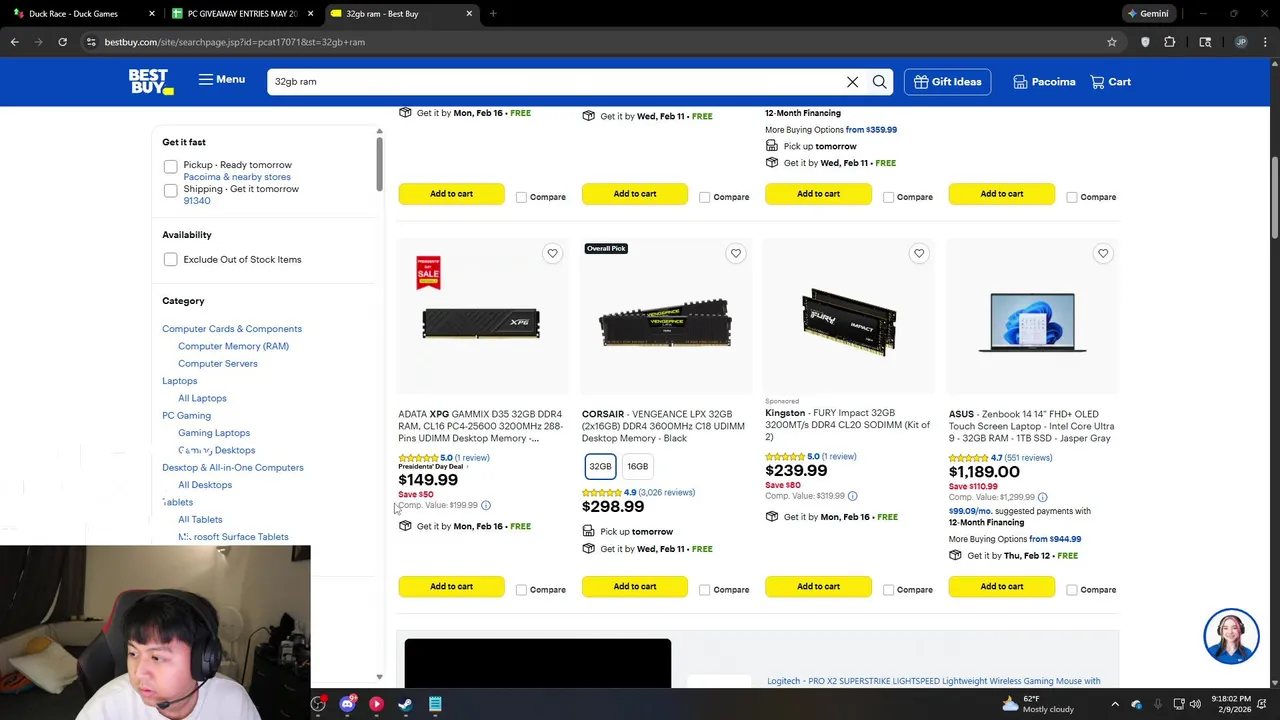Open Pacoima & nearby stores link

[x=237, y=177]
